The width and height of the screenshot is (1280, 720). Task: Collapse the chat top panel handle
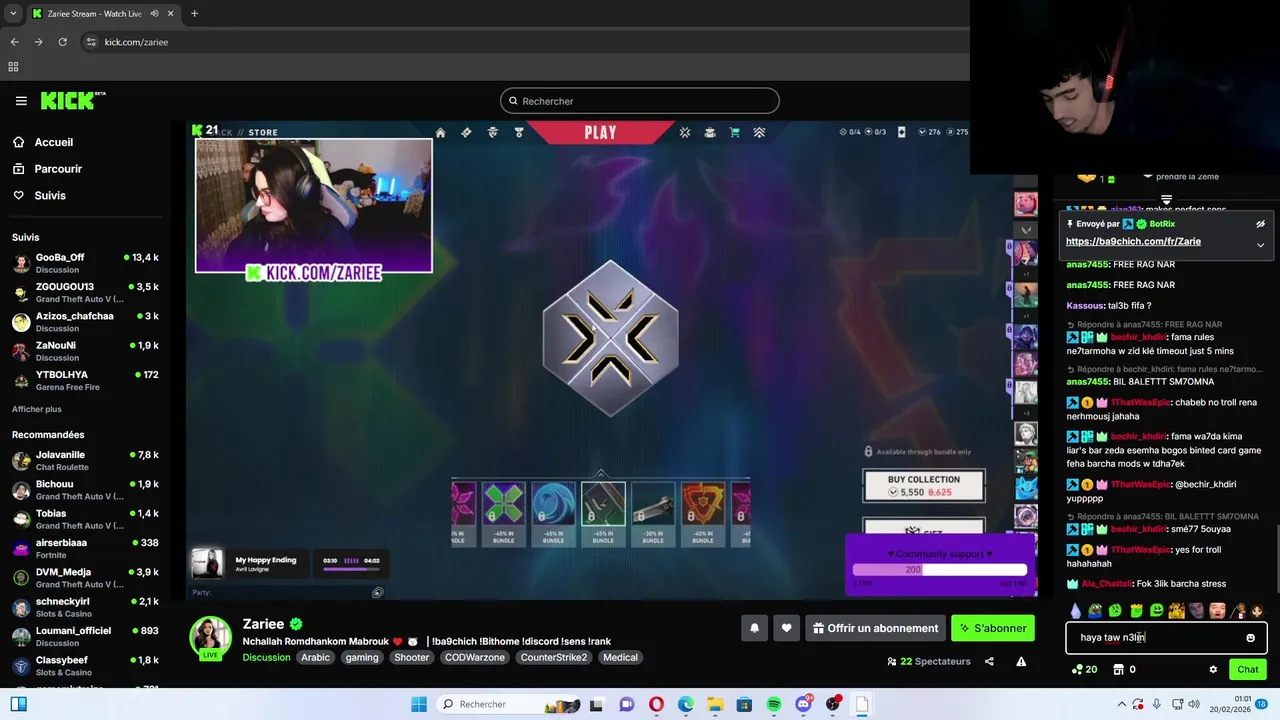(1166, 200)
